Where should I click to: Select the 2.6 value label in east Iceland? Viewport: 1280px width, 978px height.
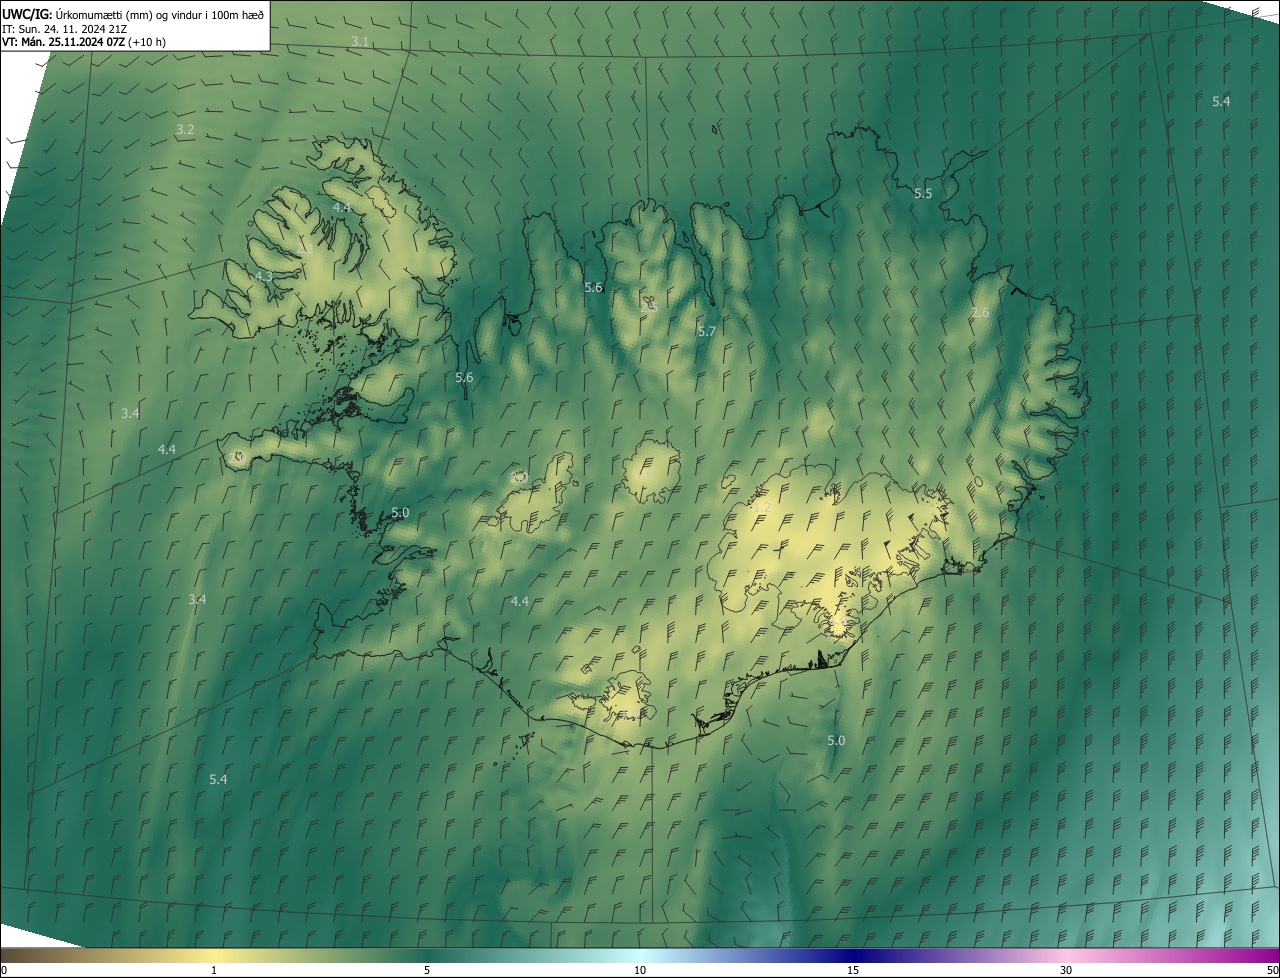980,312
